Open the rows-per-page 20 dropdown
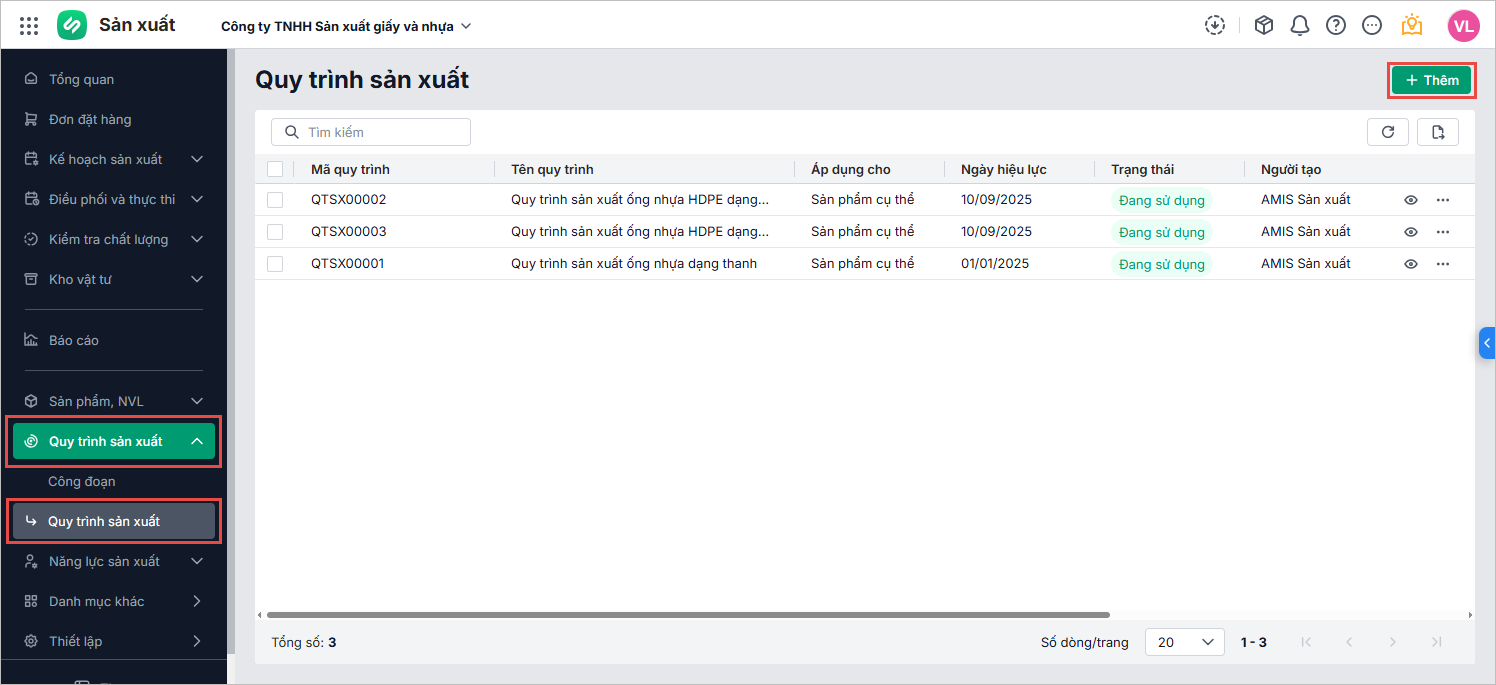1496x685 pixels. pos(1185,642)
